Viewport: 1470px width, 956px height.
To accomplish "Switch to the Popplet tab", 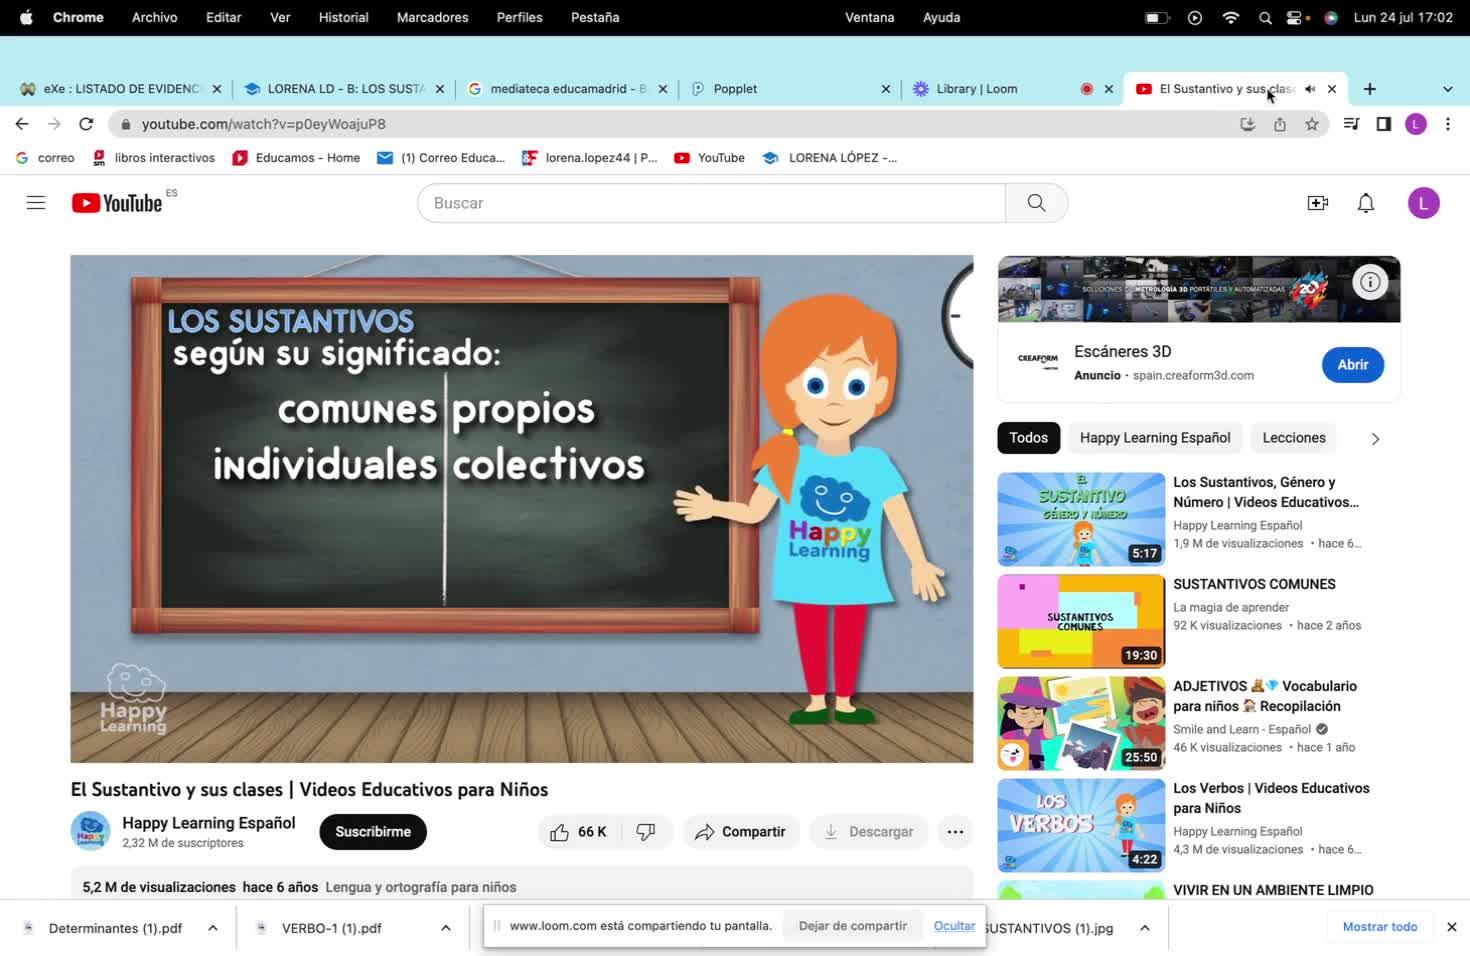I will (790, 89).
